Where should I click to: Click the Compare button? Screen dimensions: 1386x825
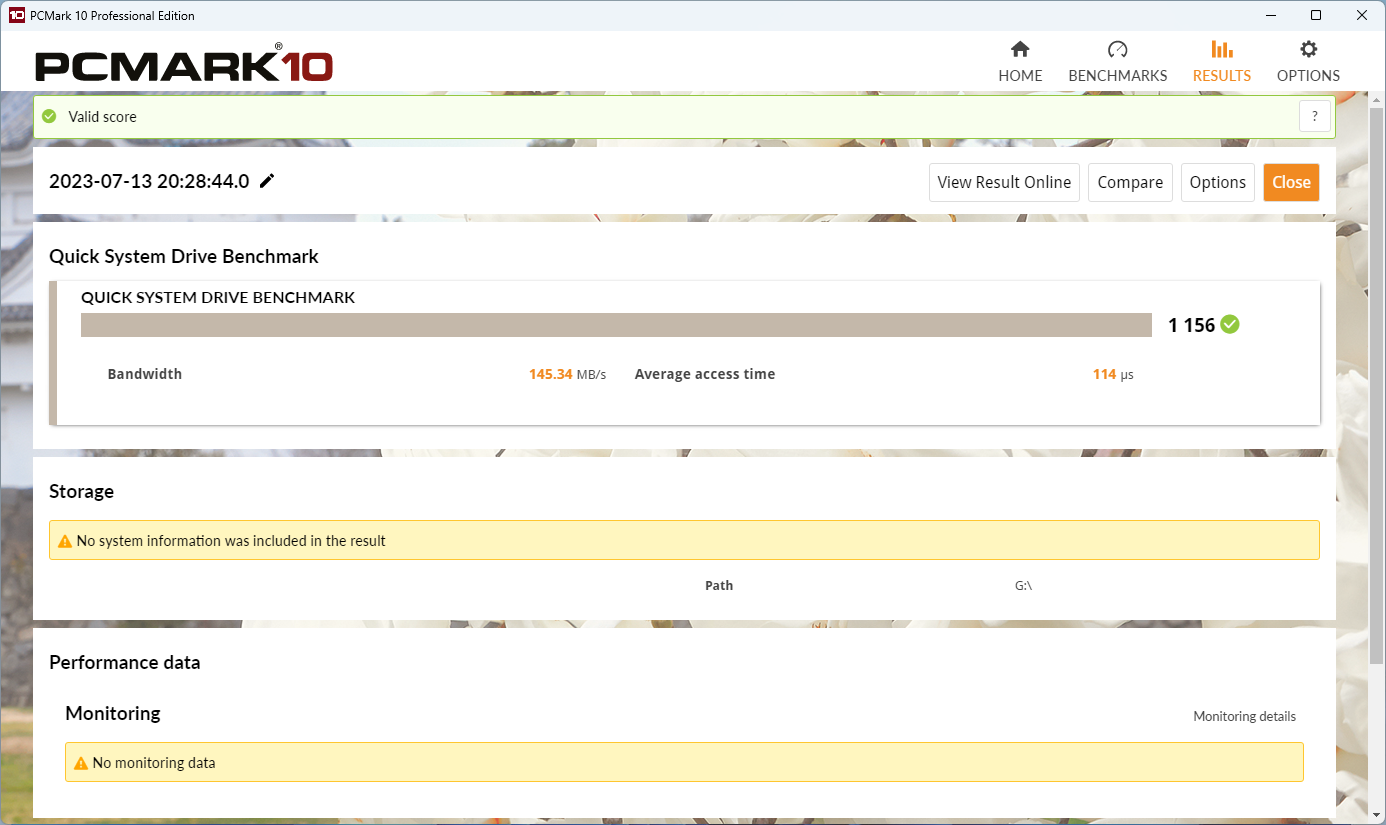tap(1130, 182)
